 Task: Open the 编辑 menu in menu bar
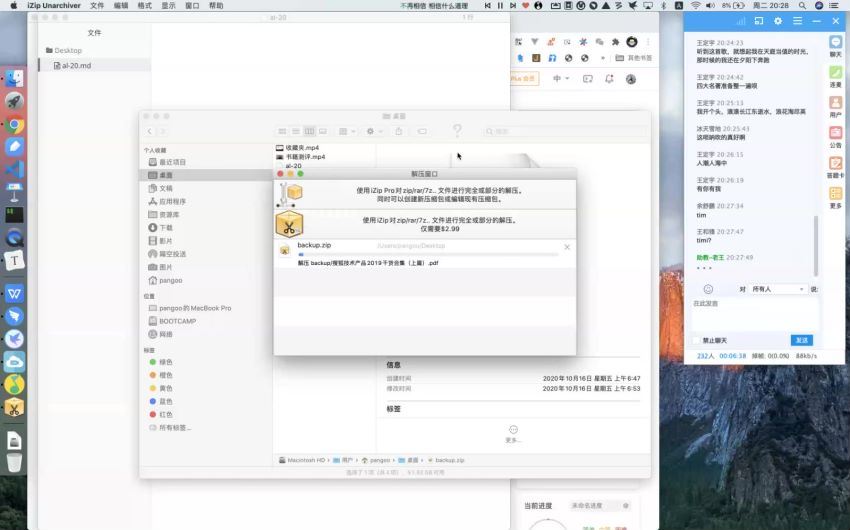121,5
